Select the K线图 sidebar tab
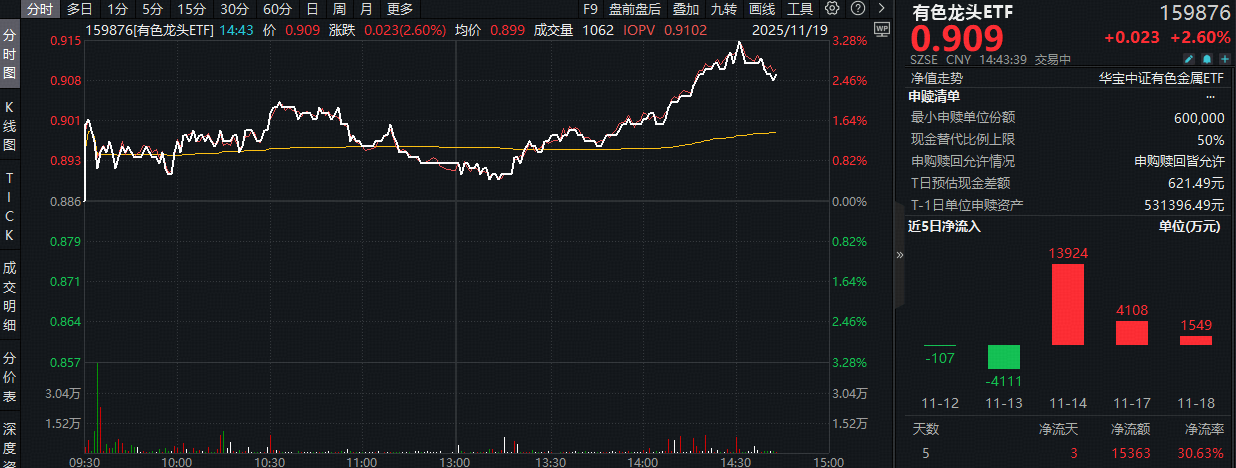 [x=10, y=125]
